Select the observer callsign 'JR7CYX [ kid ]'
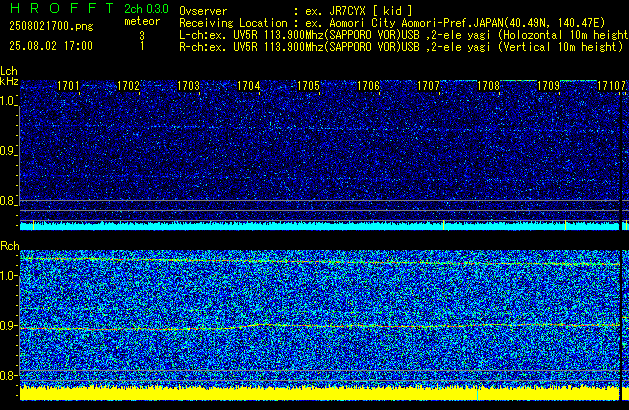 click(x=370, y=11)
